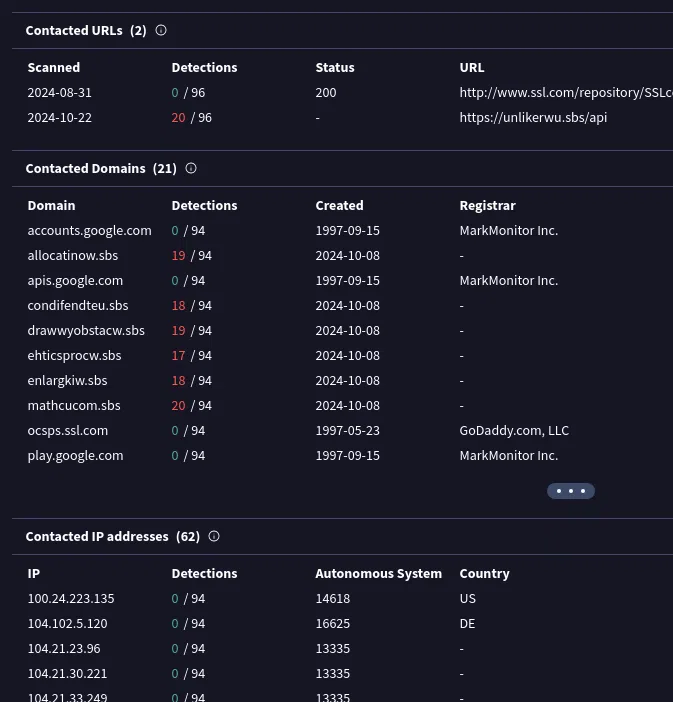This screenshot has width=673, height=702.
Task: Click the created date 1997-05-23
Action: coord(347,431)
